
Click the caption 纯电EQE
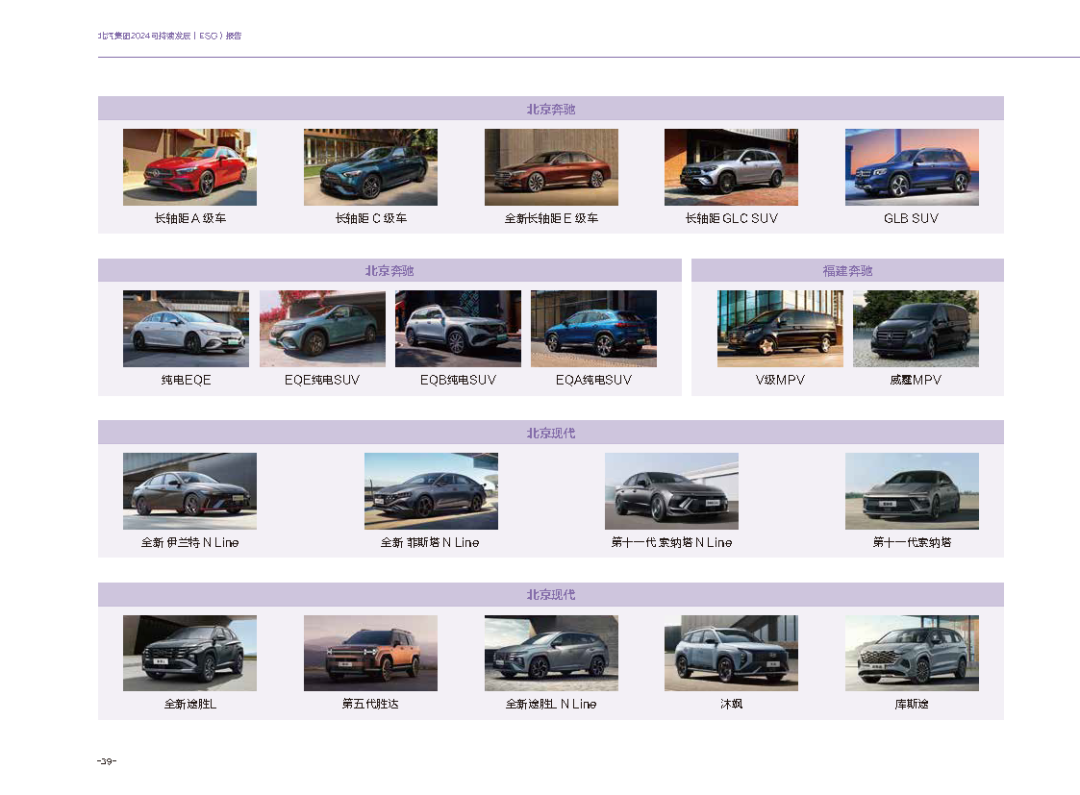(186, 380)
